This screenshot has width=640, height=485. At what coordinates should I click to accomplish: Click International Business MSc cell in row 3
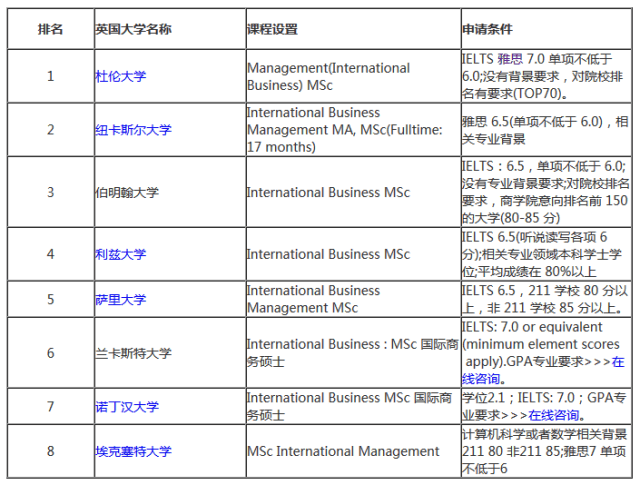[x=353, y=192]
